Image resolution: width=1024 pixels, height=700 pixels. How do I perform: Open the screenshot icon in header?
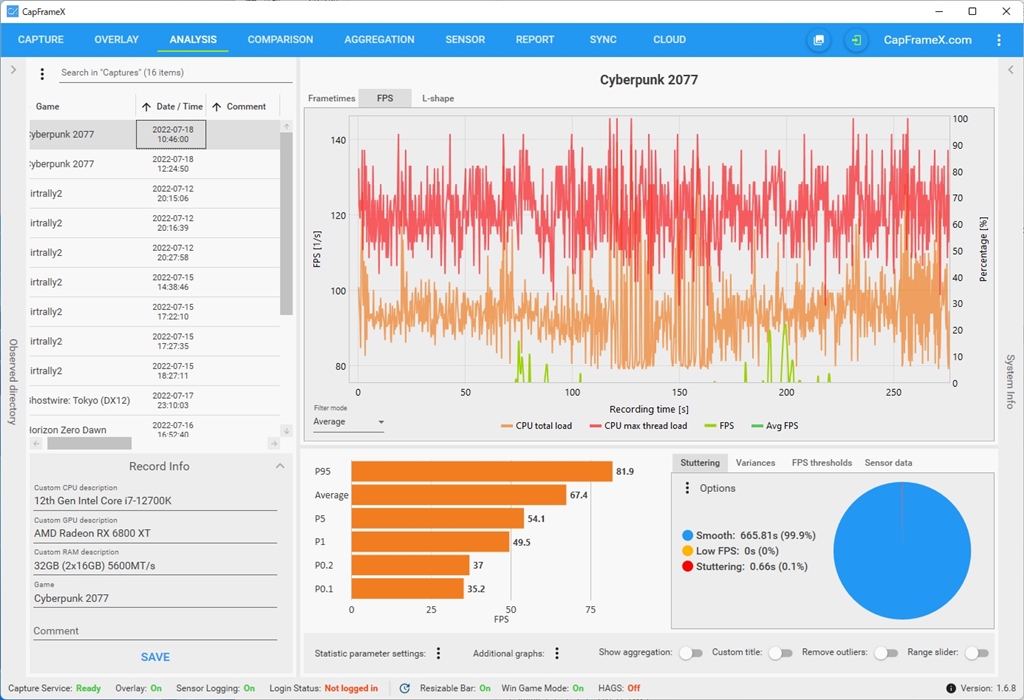point(818,40)
